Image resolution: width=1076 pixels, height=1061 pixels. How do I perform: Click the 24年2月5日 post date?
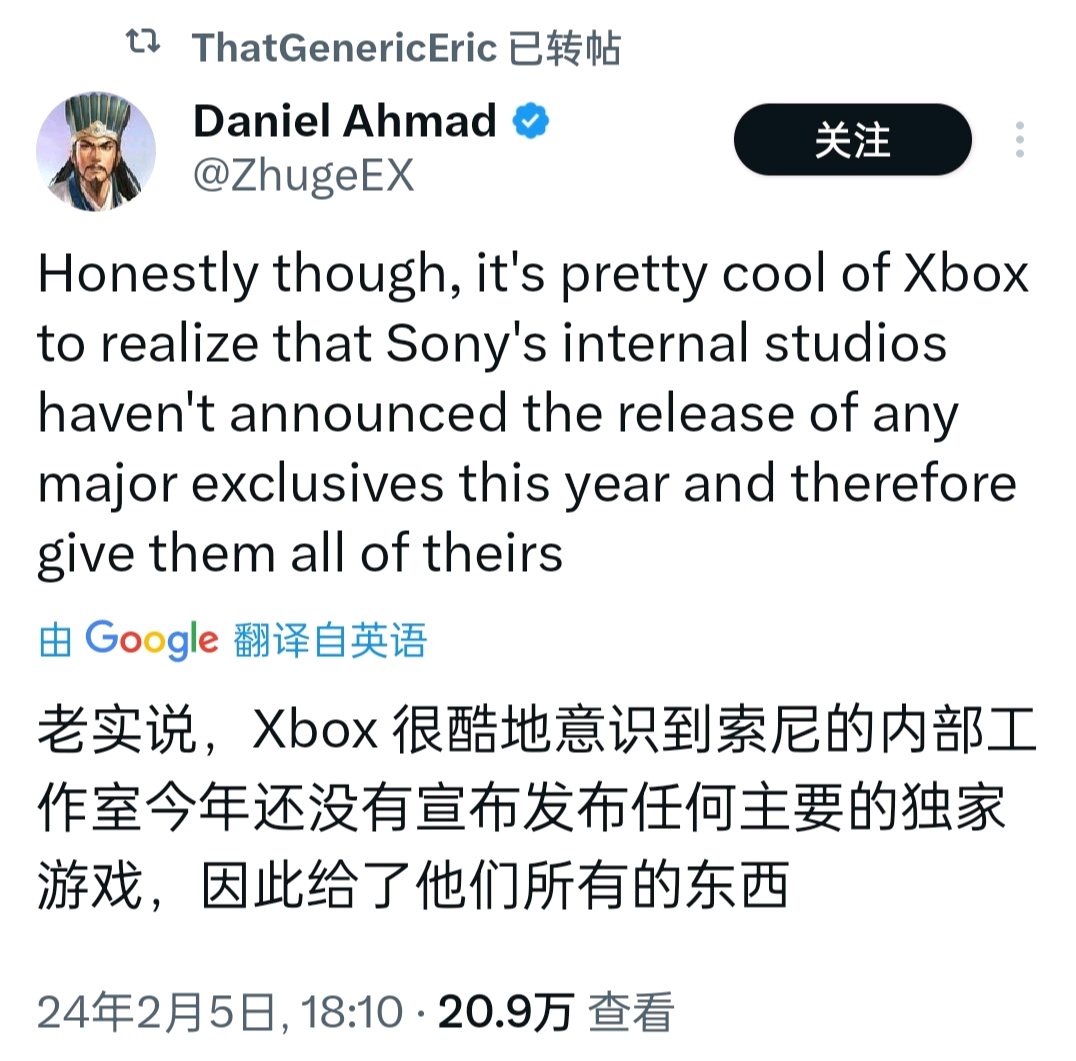(x=155, y=1013)
